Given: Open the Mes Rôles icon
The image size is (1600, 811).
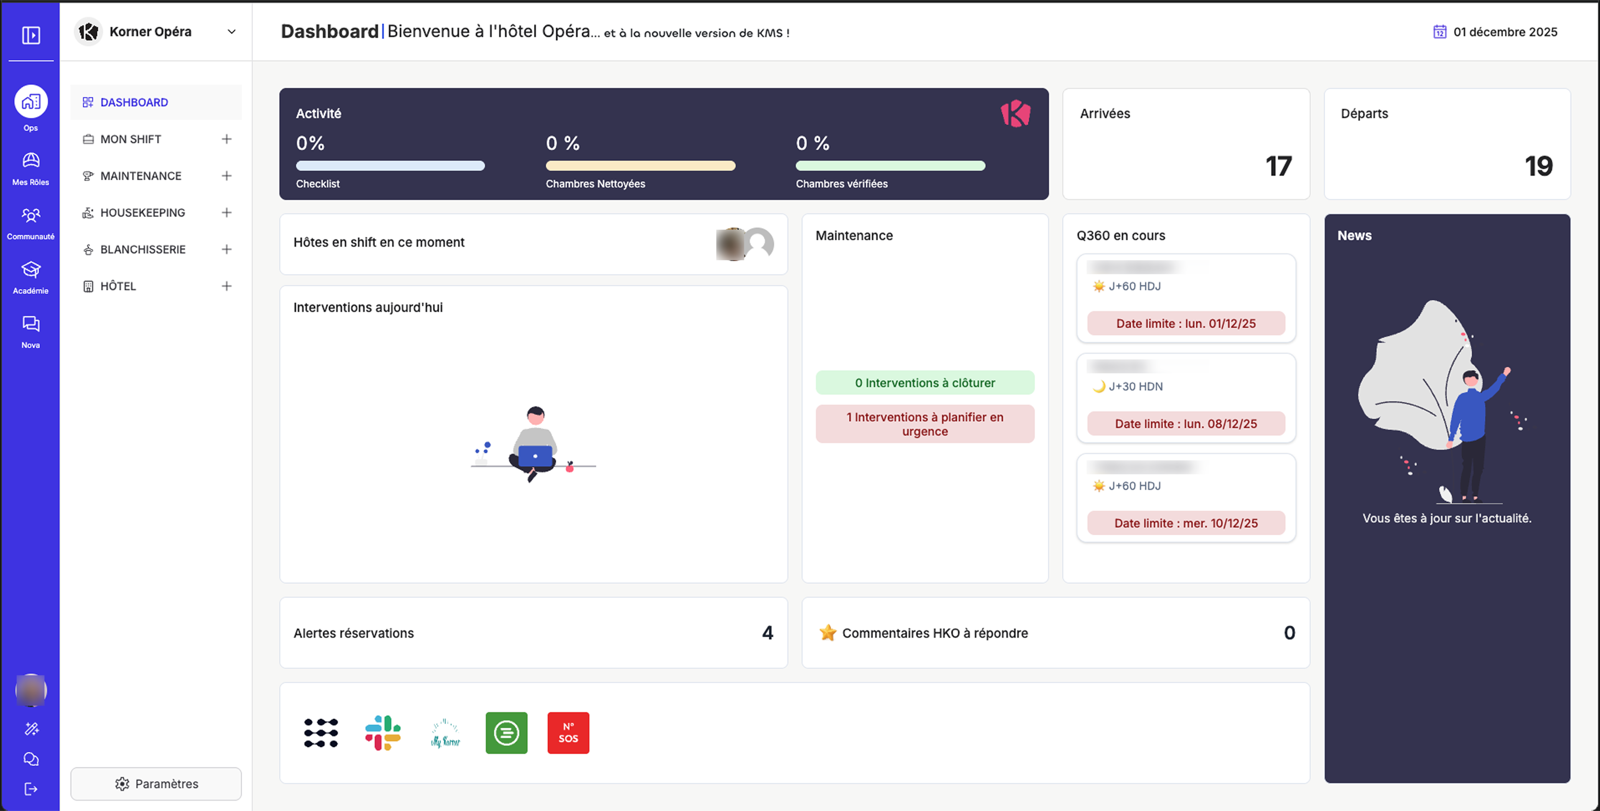Looking at the screenshot, I should point(31,161).
